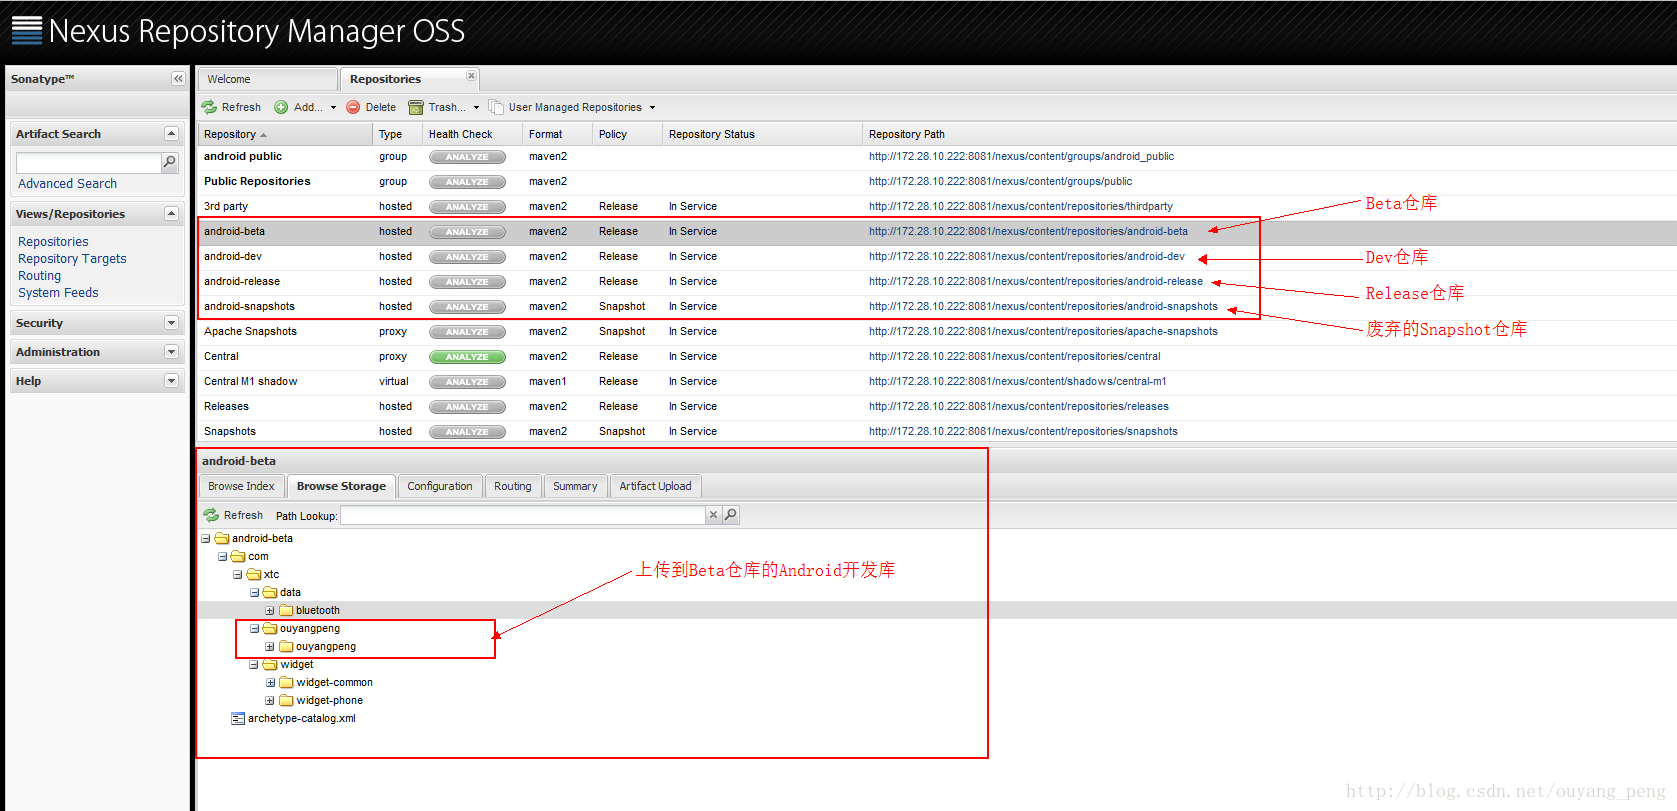Select the android-snapshots repository row

point(937,307)
